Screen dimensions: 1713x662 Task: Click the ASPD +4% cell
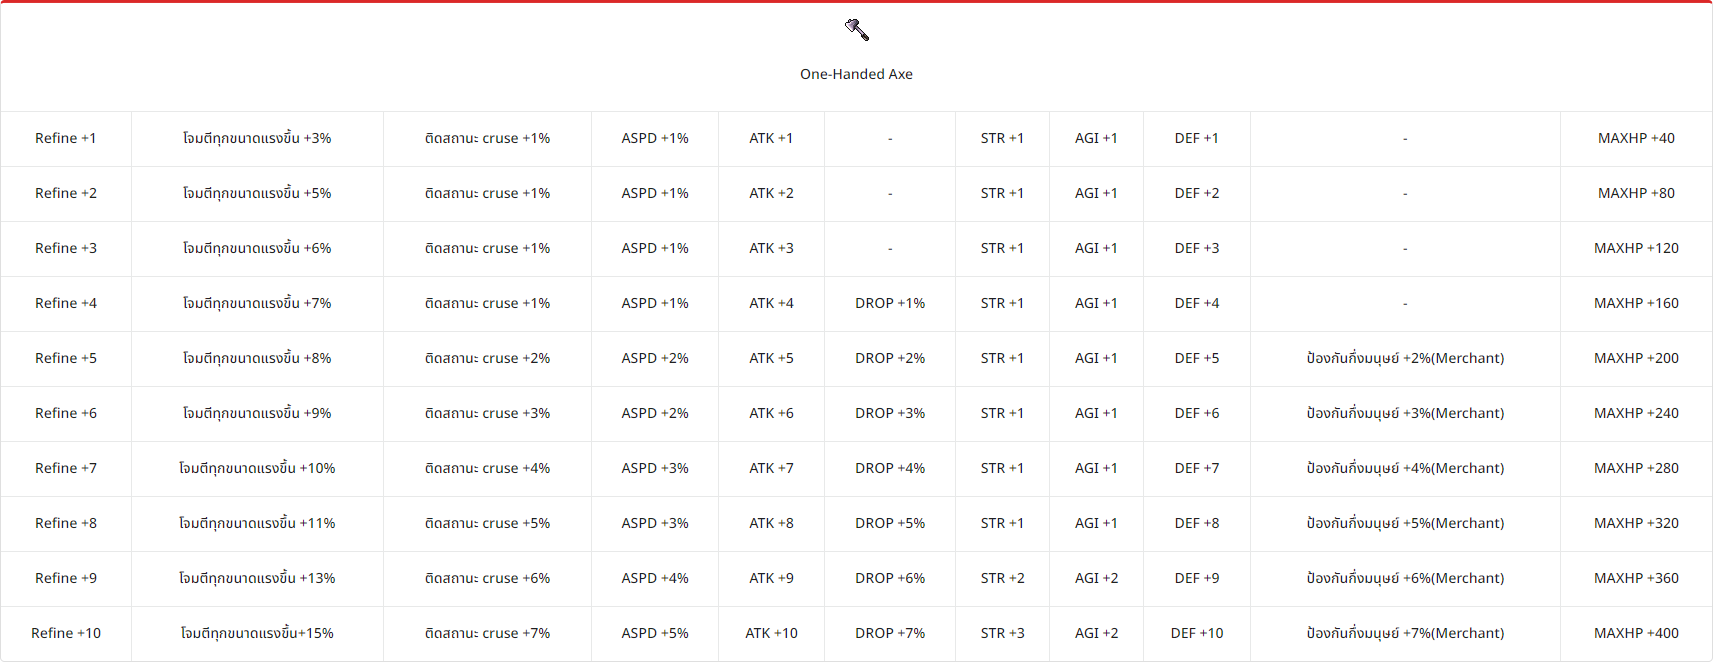point(655,578)
